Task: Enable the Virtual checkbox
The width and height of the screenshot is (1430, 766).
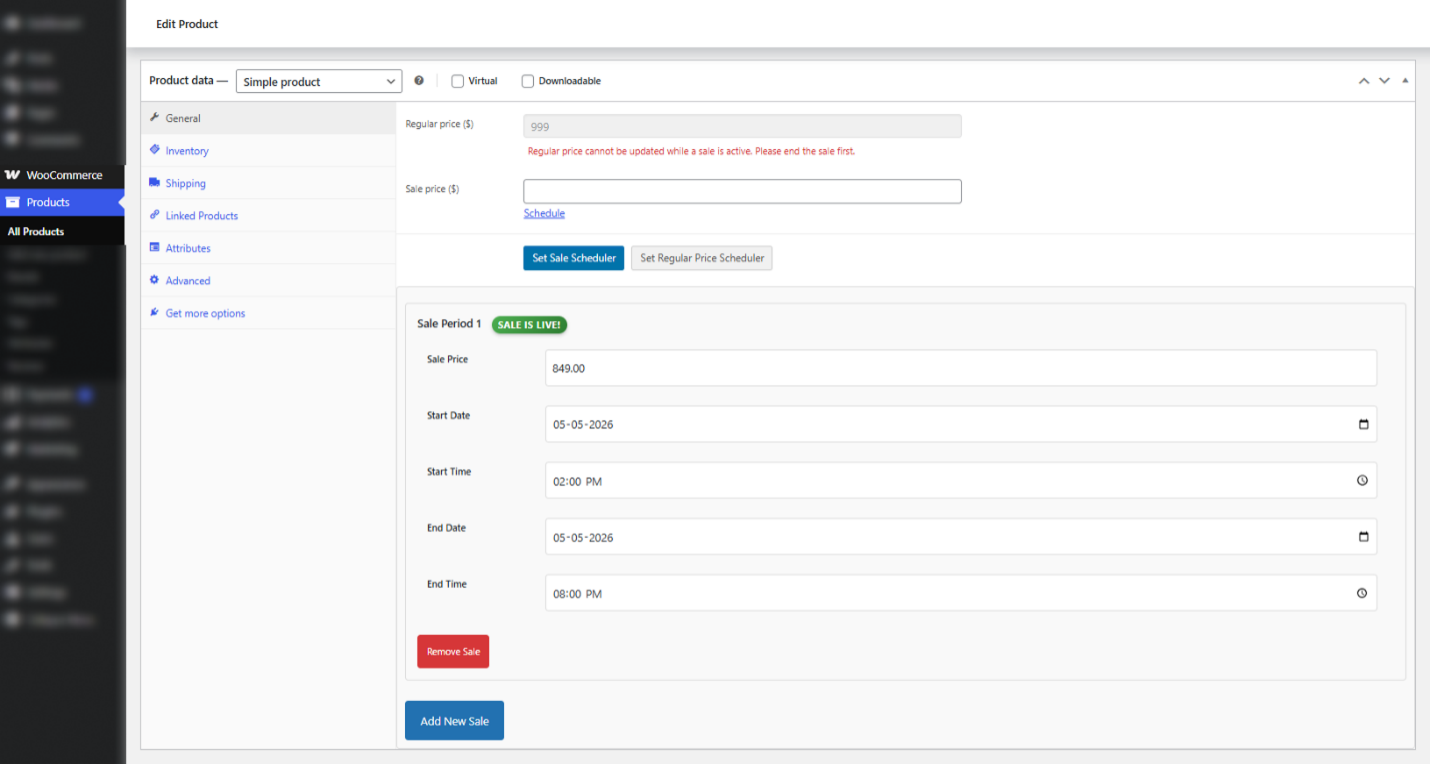Action: point(457,81)
